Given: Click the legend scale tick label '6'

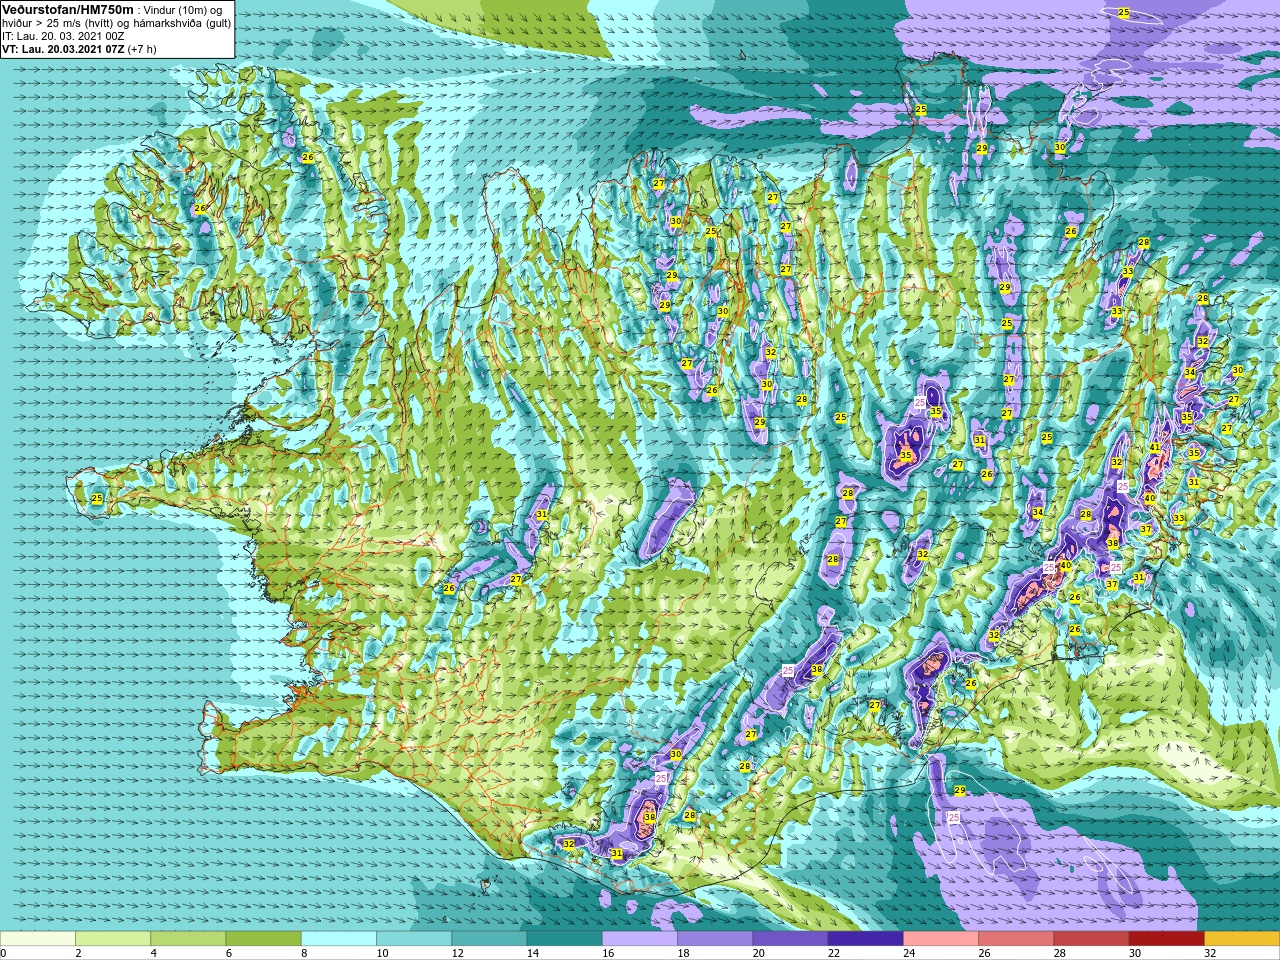Looking at the screenshot, I should pos(228,953).
